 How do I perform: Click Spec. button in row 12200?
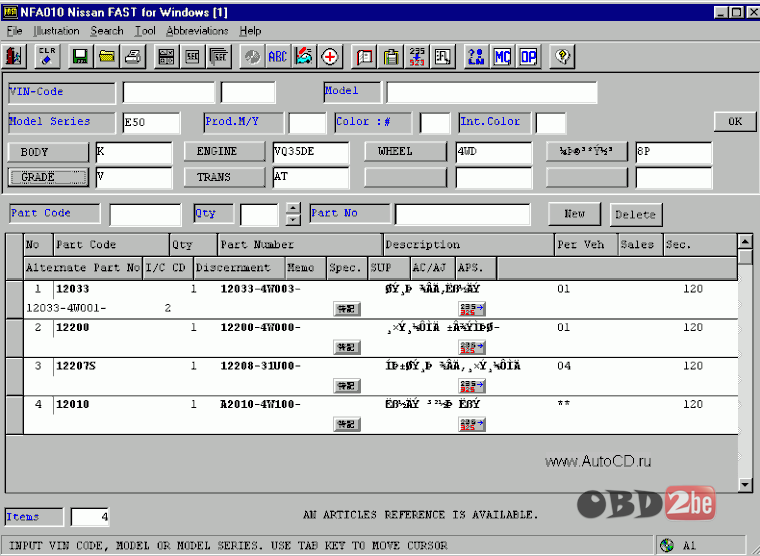pyautogui.click(x=347, y=347)
